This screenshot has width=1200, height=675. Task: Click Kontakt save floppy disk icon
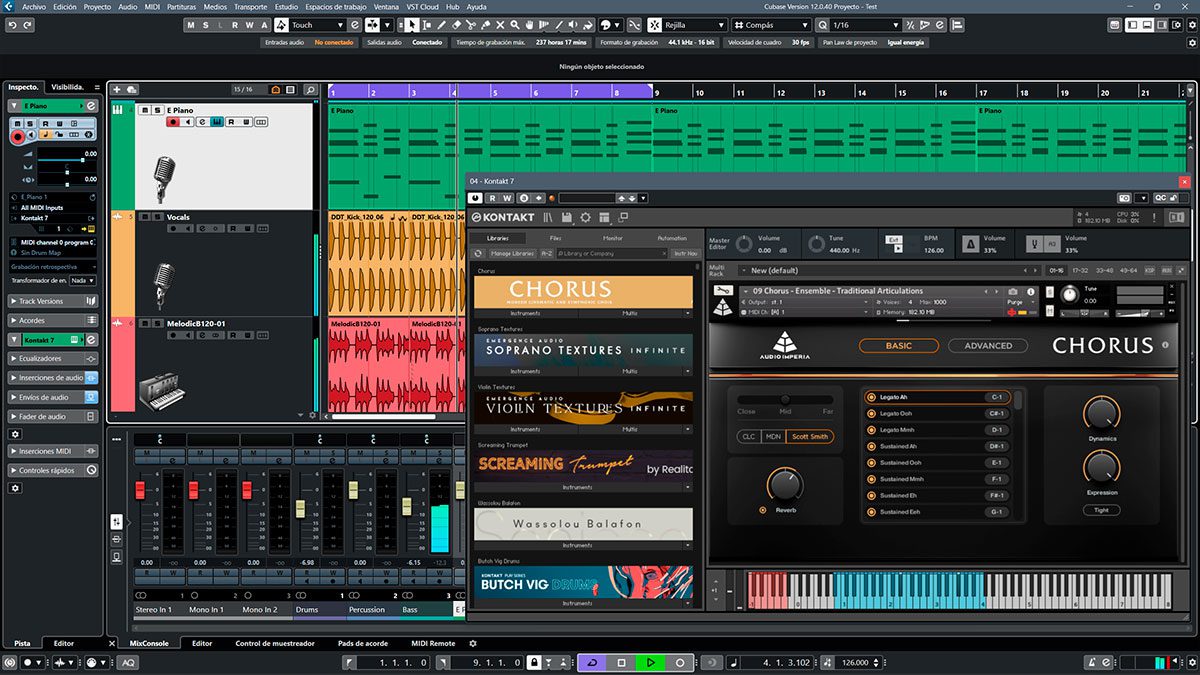coord(567,217)
